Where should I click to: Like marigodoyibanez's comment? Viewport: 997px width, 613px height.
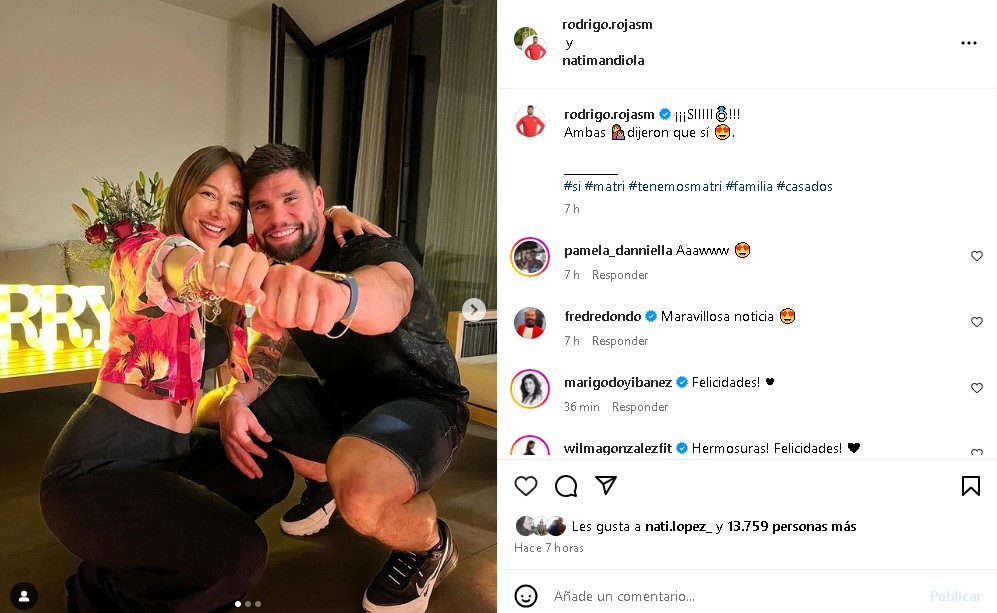(x=977, y=388)
